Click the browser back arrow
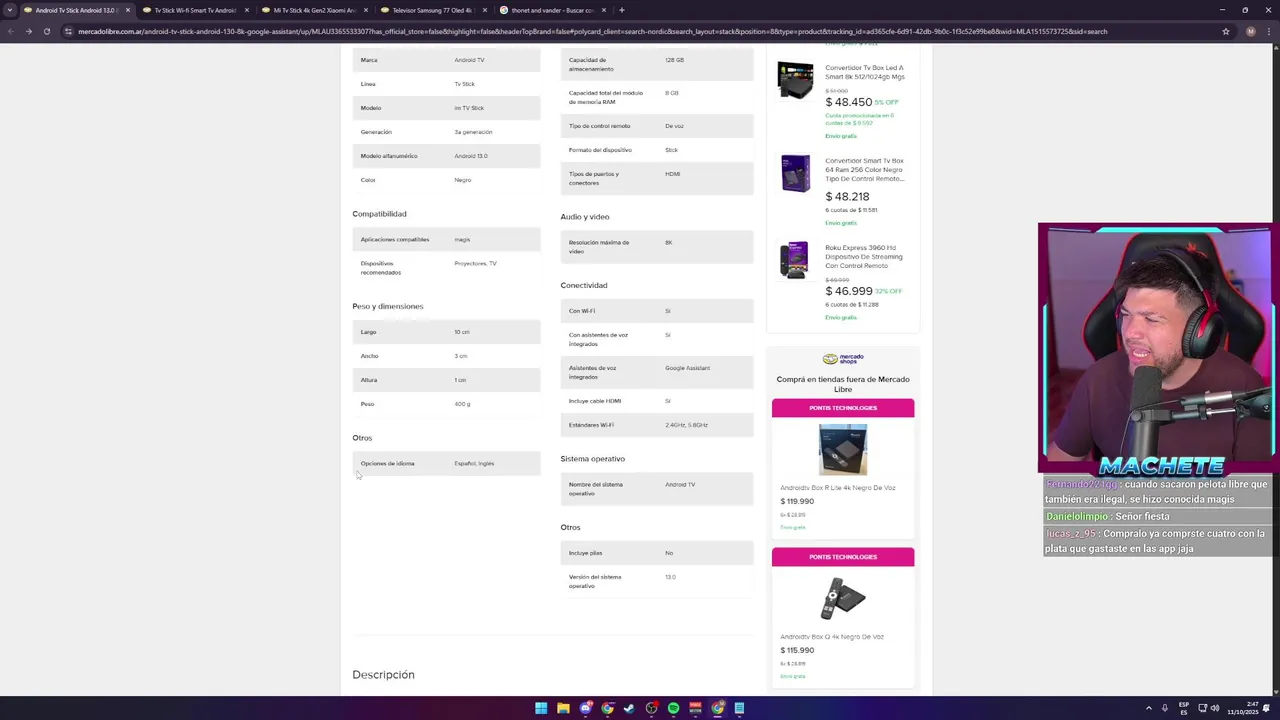This screenshot has width=1280, height=720. click(x=11, y=31)
